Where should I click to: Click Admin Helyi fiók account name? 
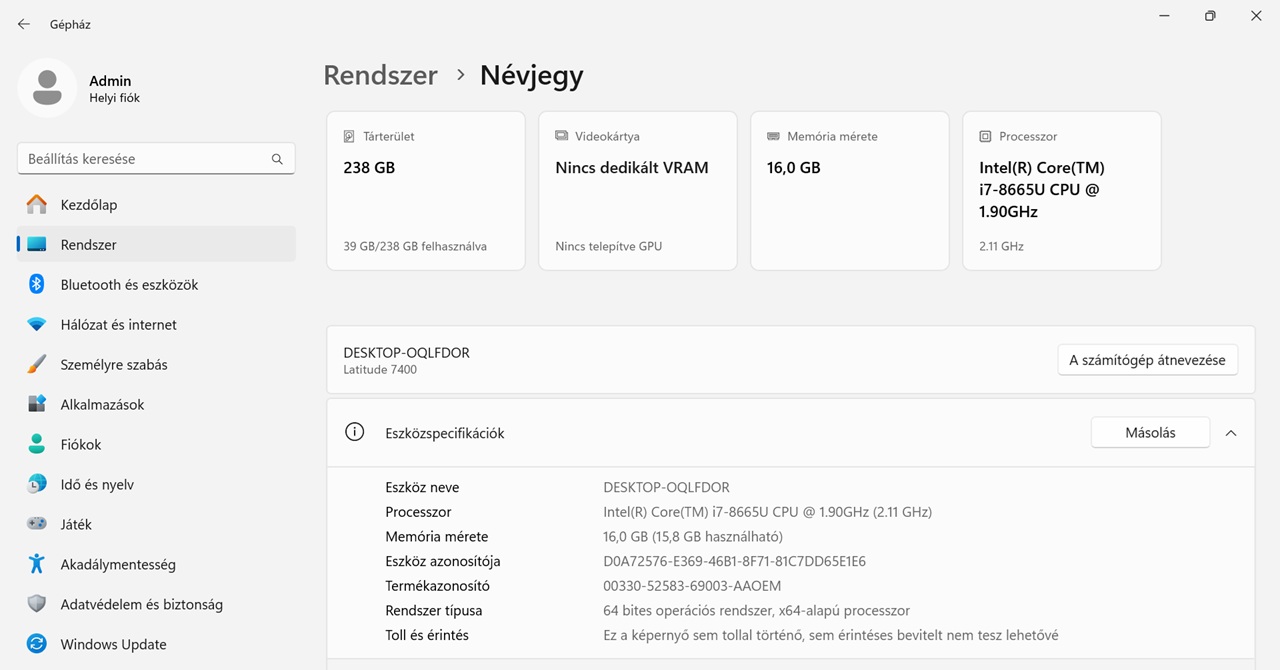(x=114, y=89)
